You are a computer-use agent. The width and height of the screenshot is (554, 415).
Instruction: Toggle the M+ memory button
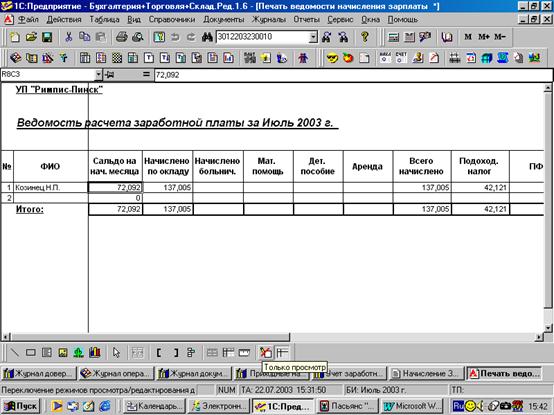(484, 37)
